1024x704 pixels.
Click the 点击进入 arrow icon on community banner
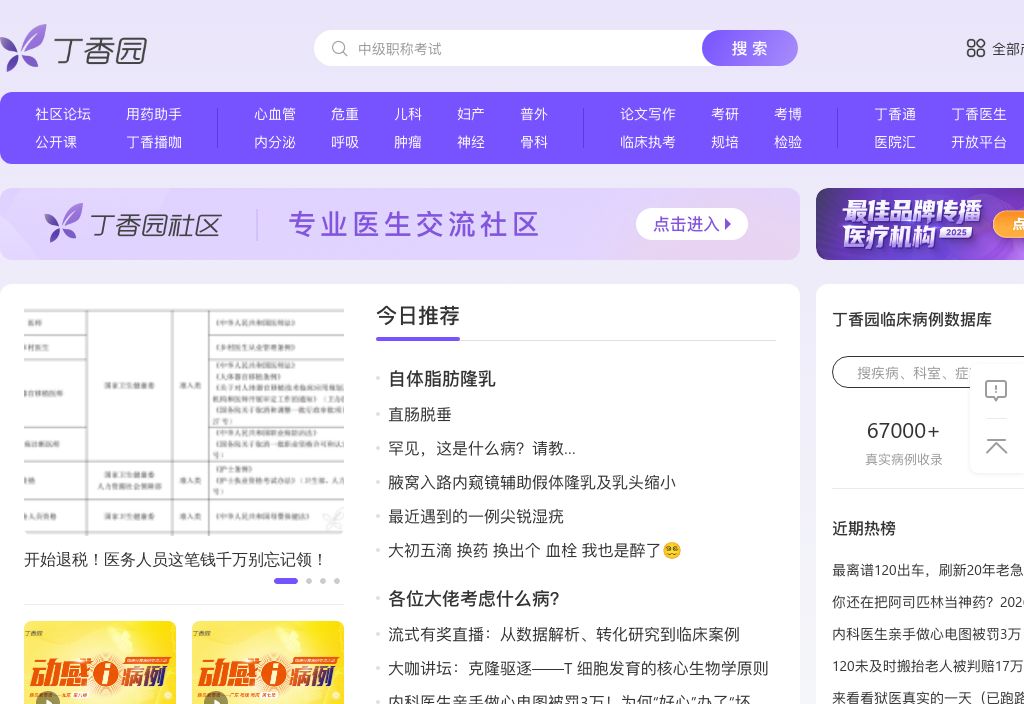pyautogui.click(x=728, y=224)
